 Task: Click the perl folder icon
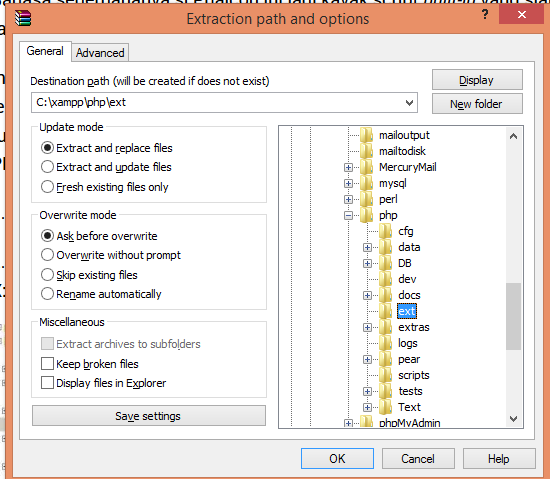click(x=367, y=199)
